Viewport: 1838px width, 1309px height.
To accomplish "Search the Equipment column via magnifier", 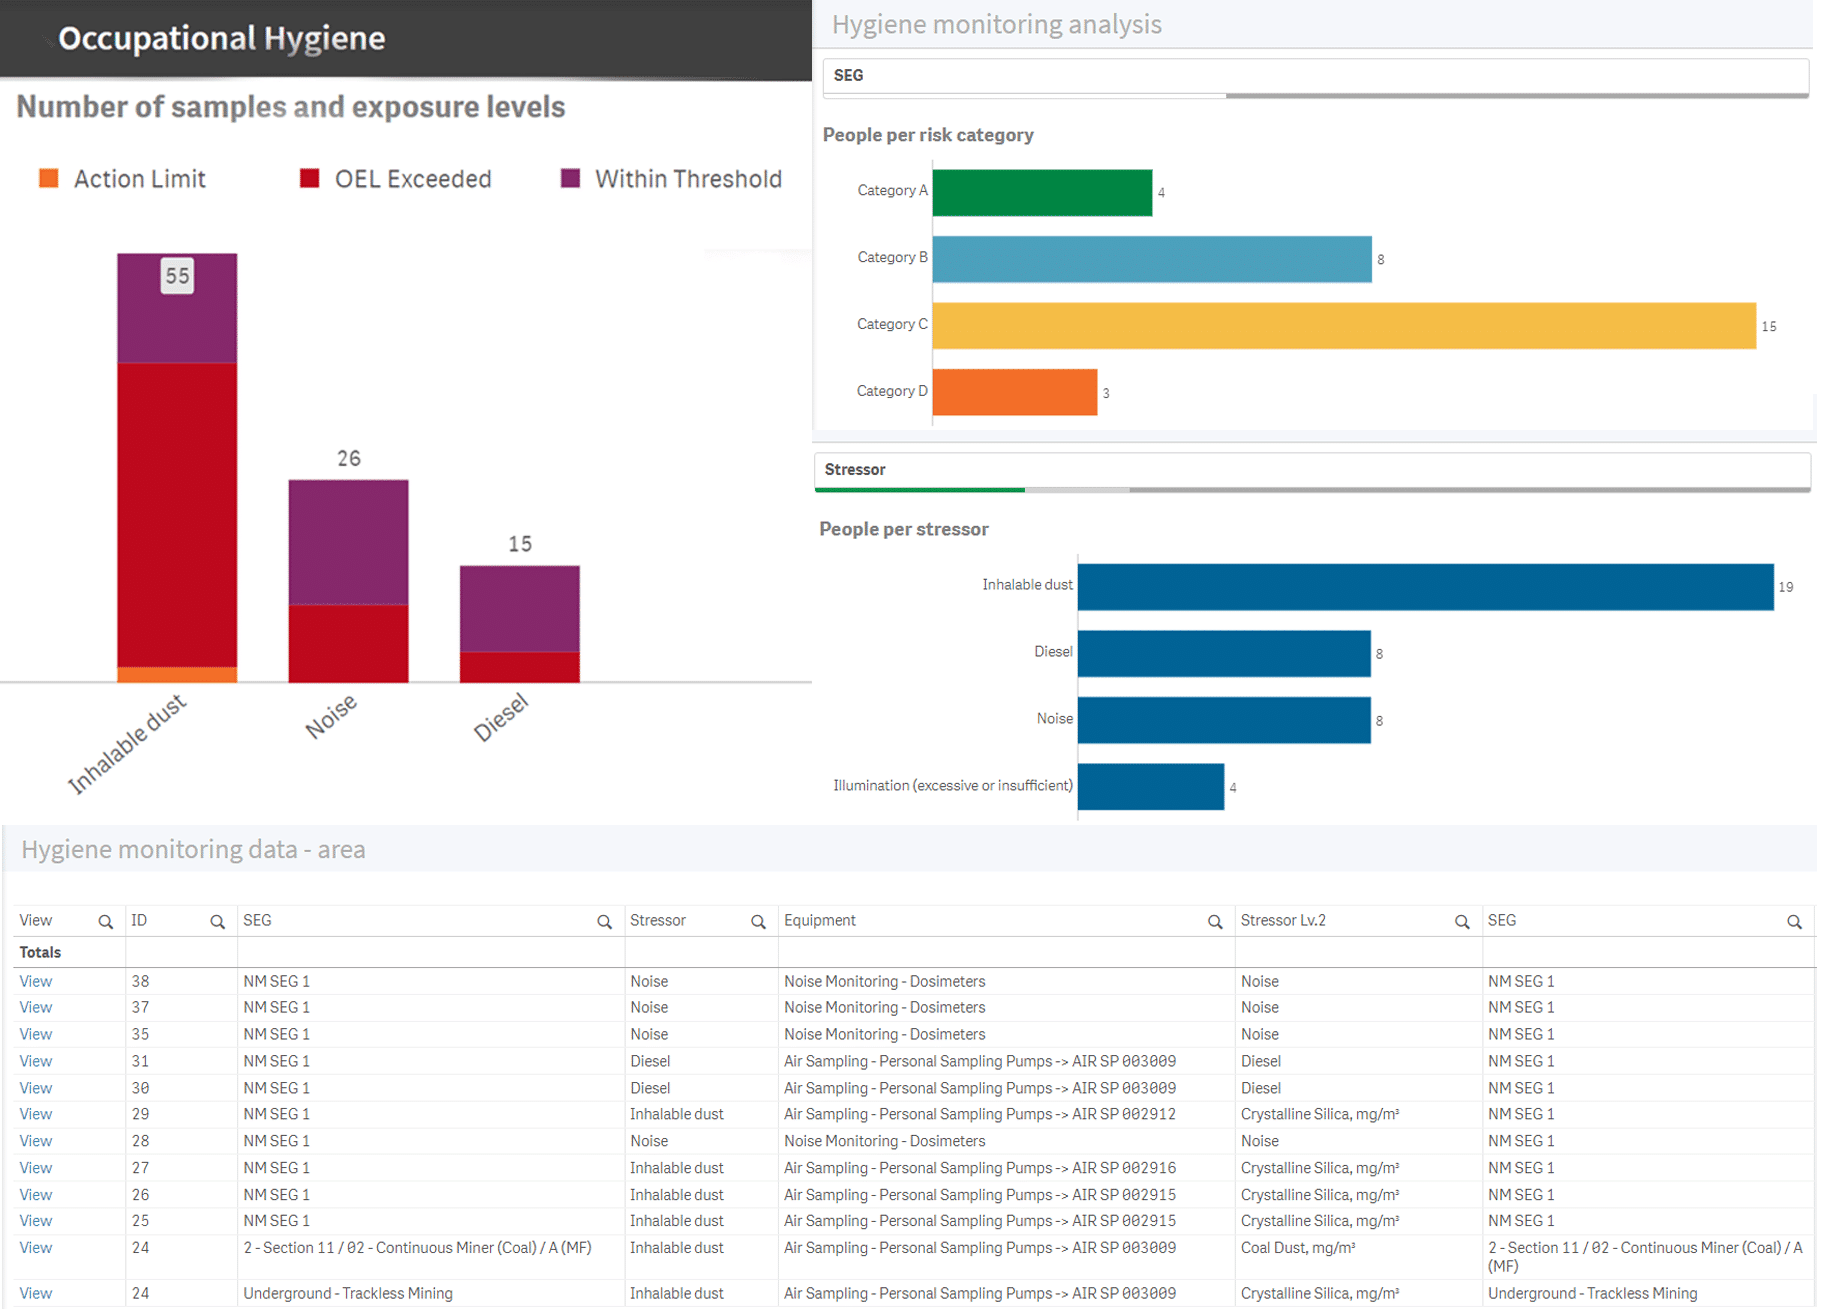I will click(1215, 922).
